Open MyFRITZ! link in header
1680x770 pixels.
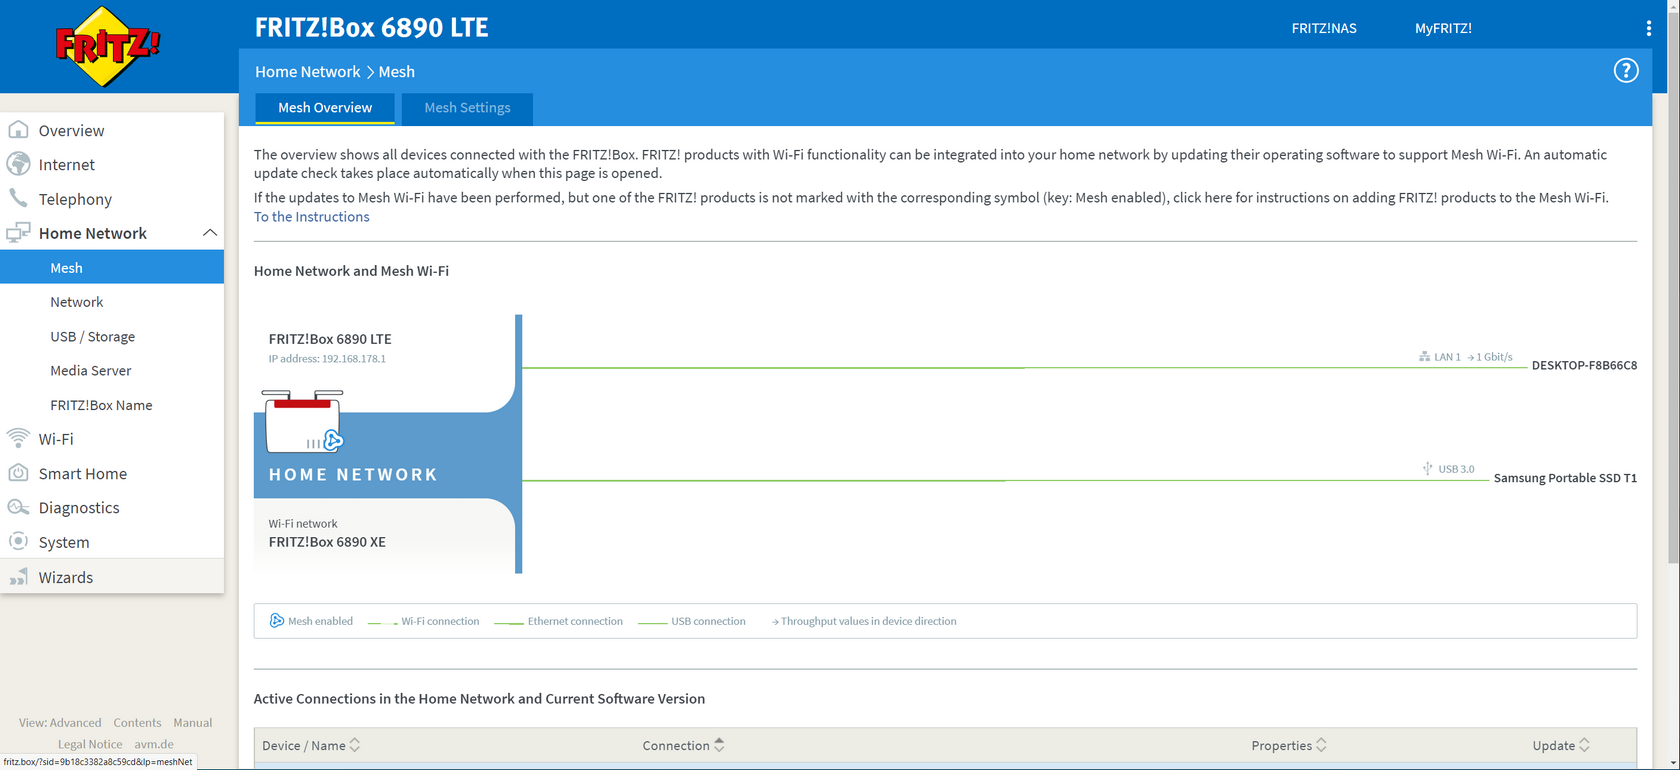tap(1443, 28)
